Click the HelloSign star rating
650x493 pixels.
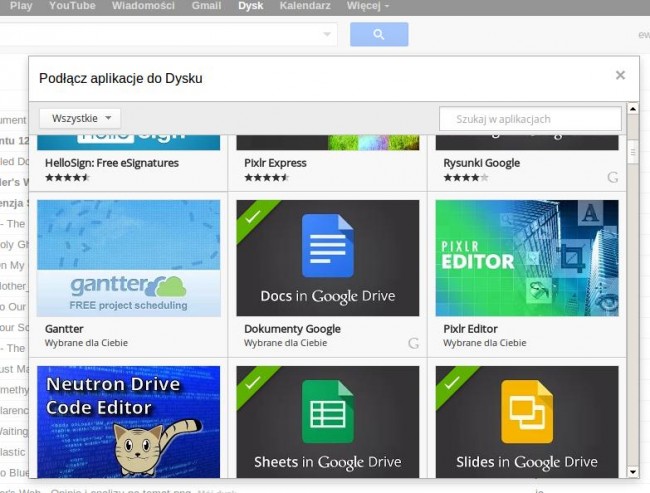click(x=67, y=178)
